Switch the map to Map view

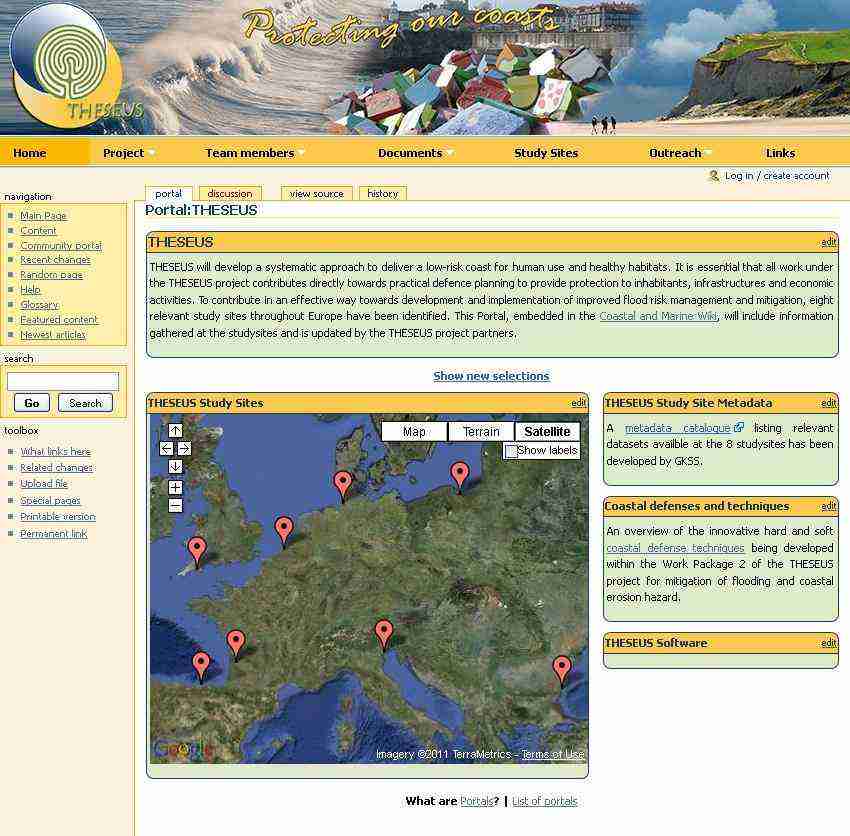pyautogui.click(x=414, y=432)
